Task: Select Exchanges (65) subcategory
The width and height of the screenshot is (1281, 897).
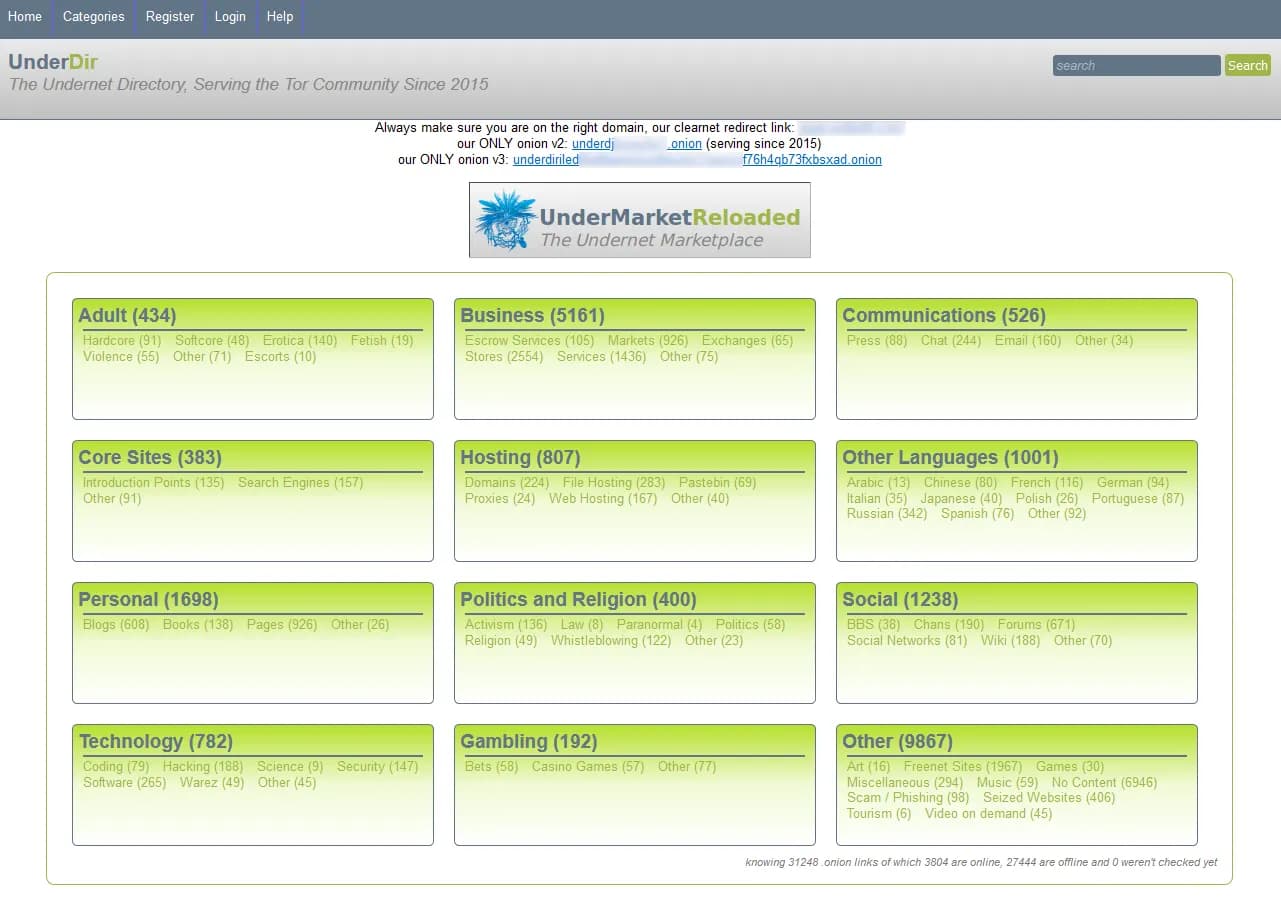Action: tap(747, 341)
